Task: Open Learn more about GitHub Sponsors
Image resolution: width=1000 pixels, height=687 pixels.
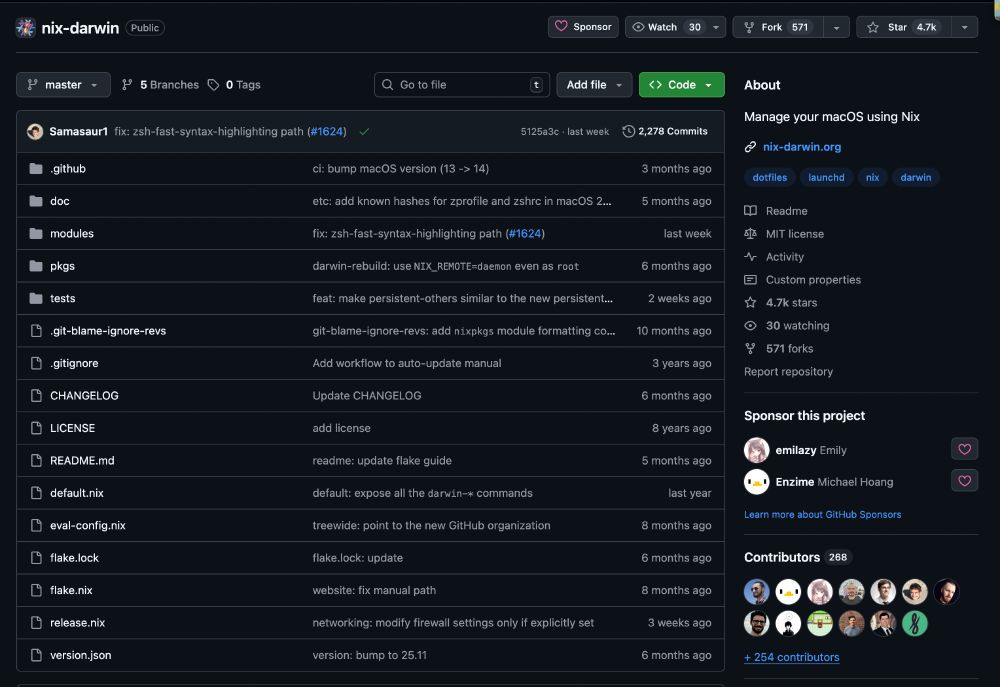Action: pos(823,514)
